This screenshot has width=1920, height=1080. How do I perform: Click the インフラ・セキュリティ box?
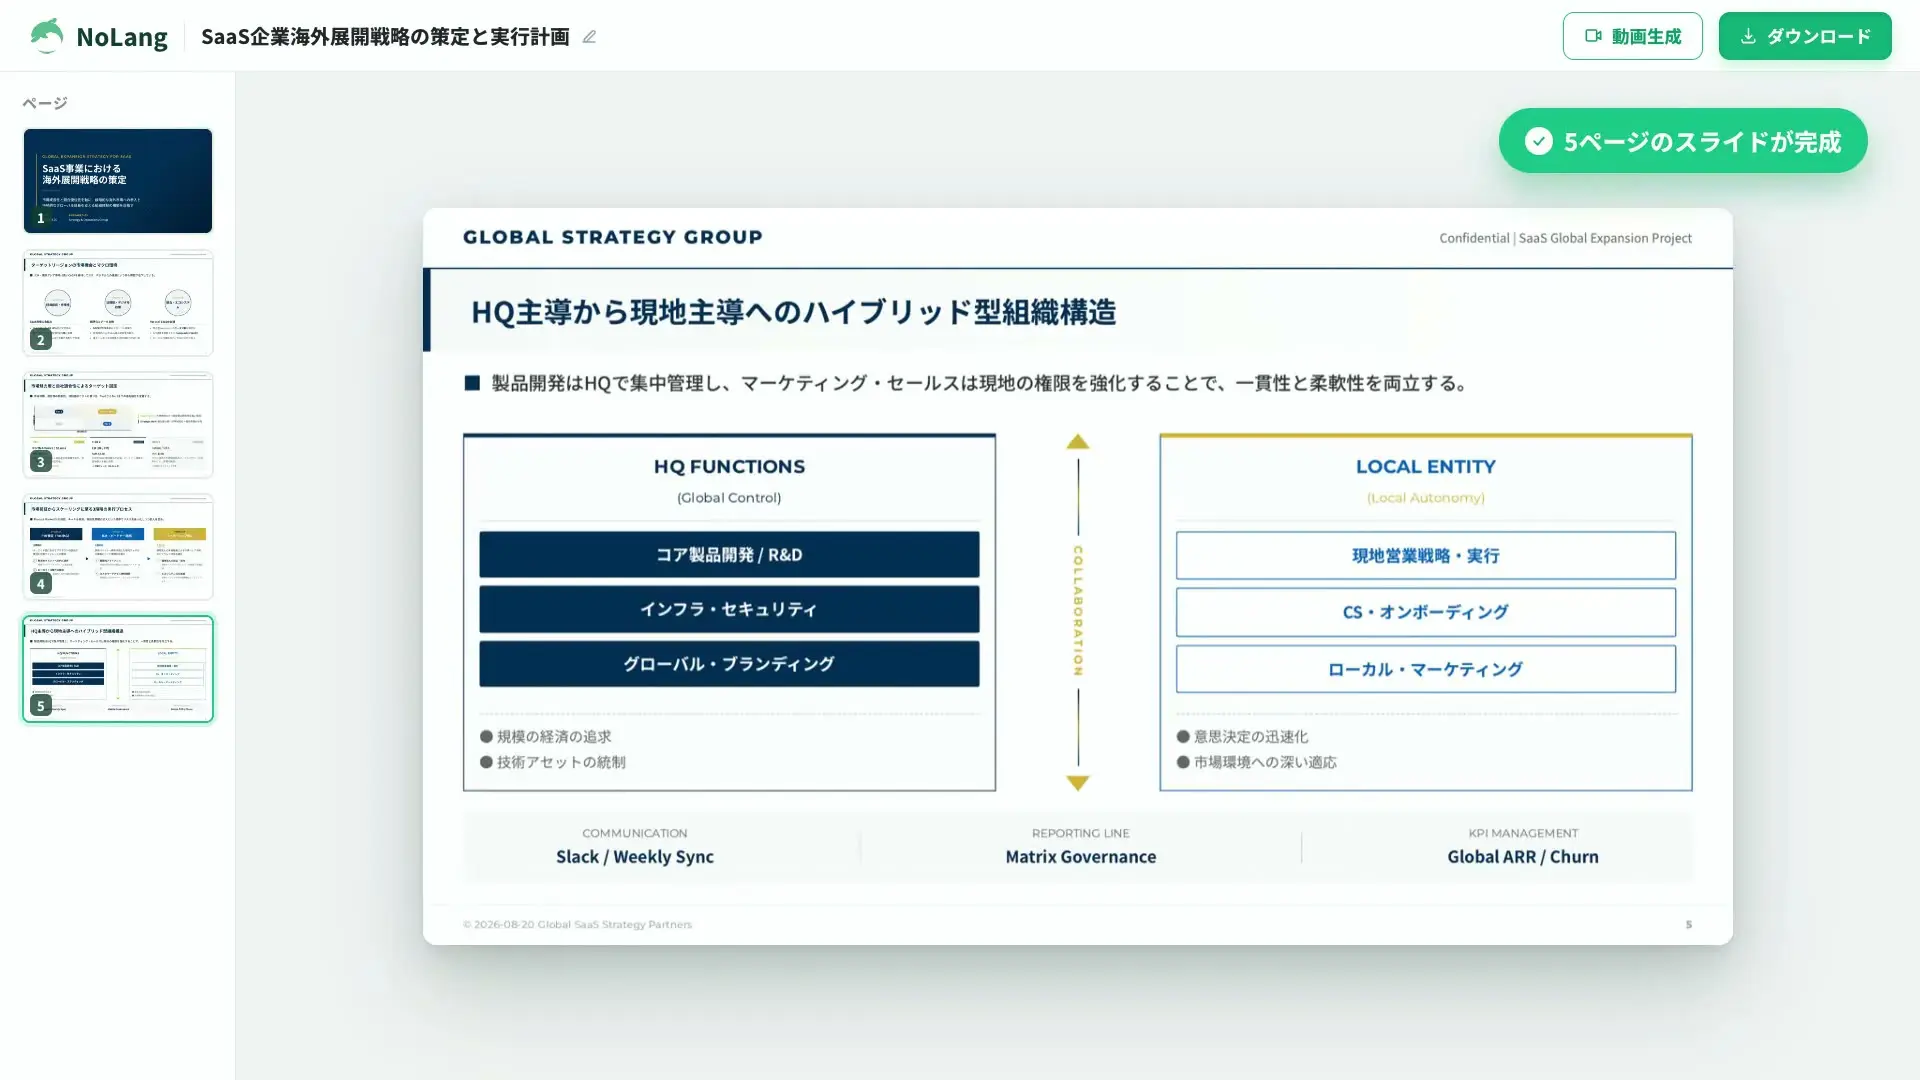pos(729,609)
